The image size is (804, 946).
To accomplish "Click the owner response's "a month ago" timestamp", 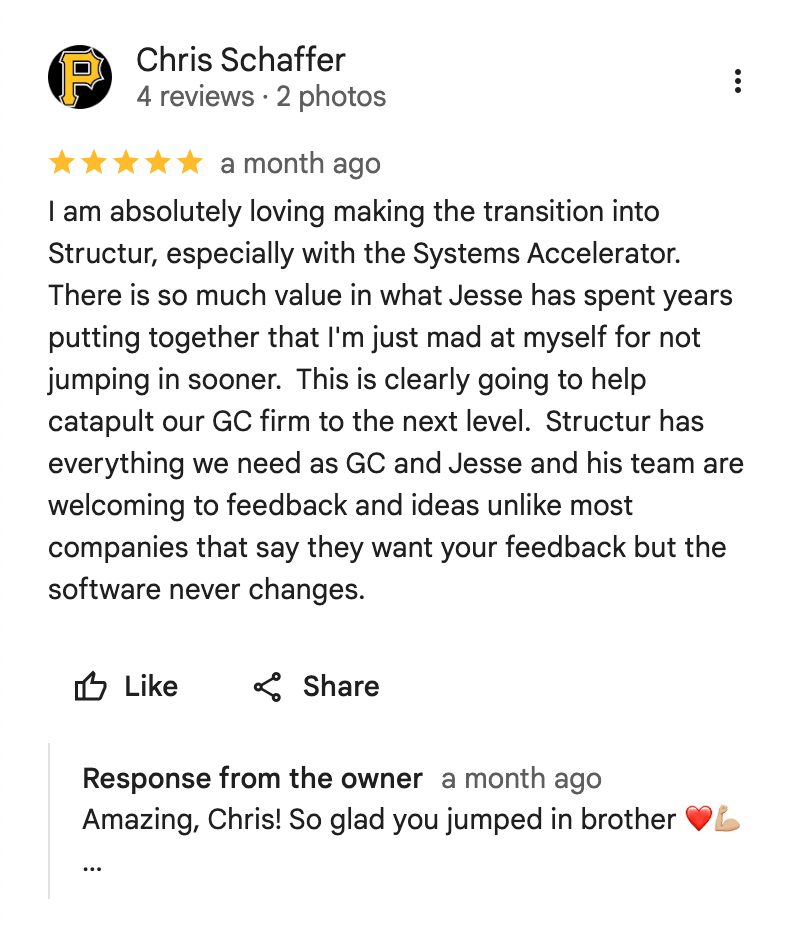I will coord(521,779).
